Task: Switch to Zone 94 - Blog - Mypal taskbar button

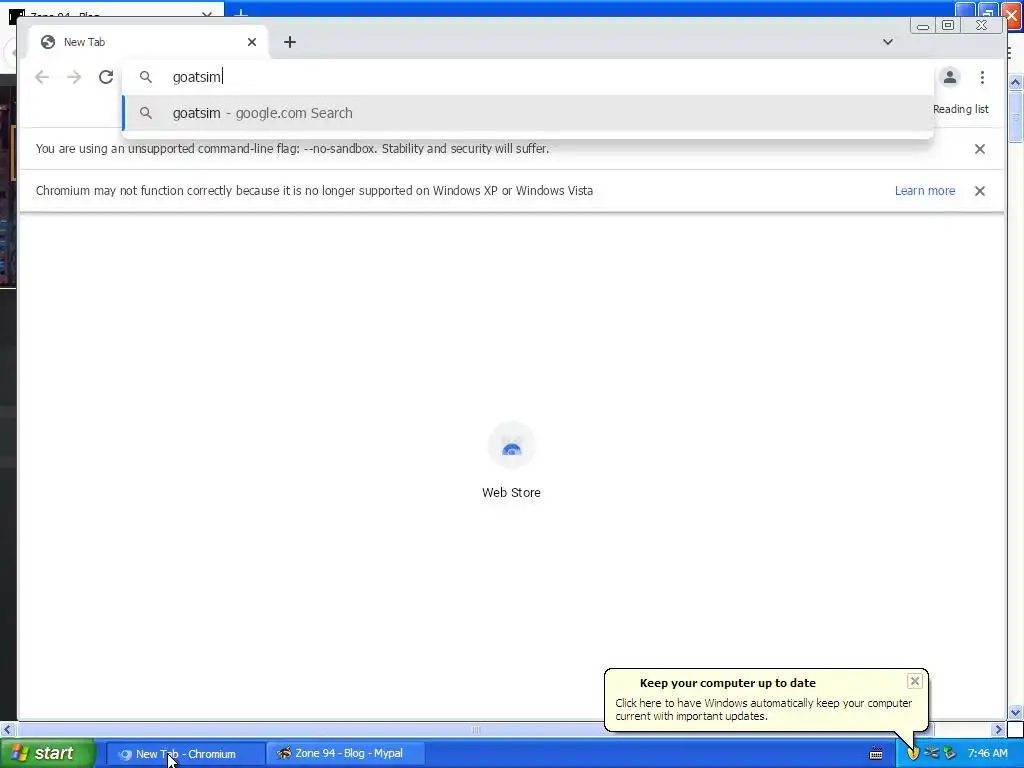Action: pyautogui.click(x=345, y=754)
